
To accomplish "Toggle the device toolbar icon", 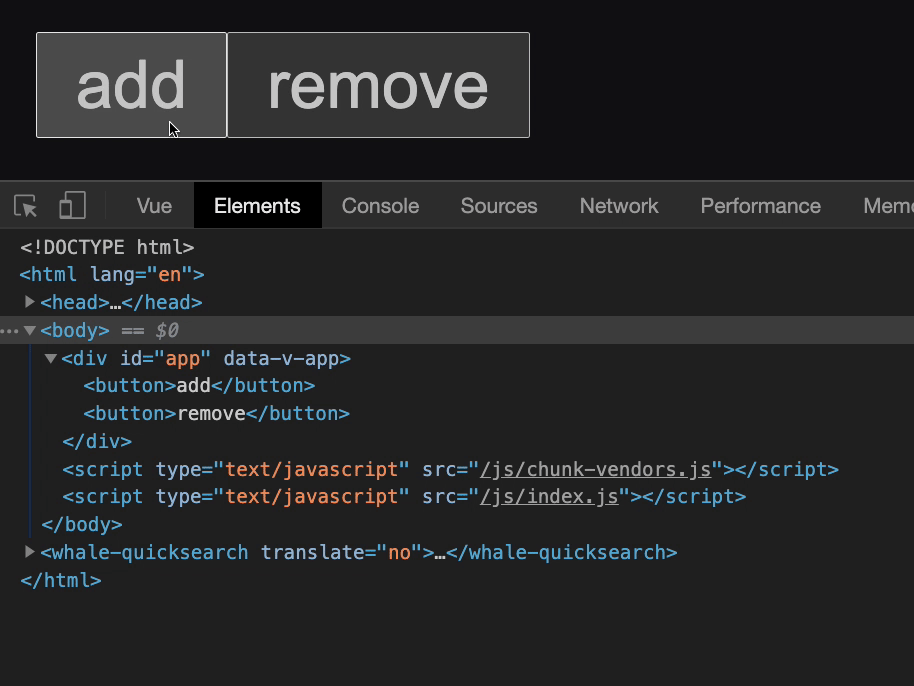I will tap(72, 206).
